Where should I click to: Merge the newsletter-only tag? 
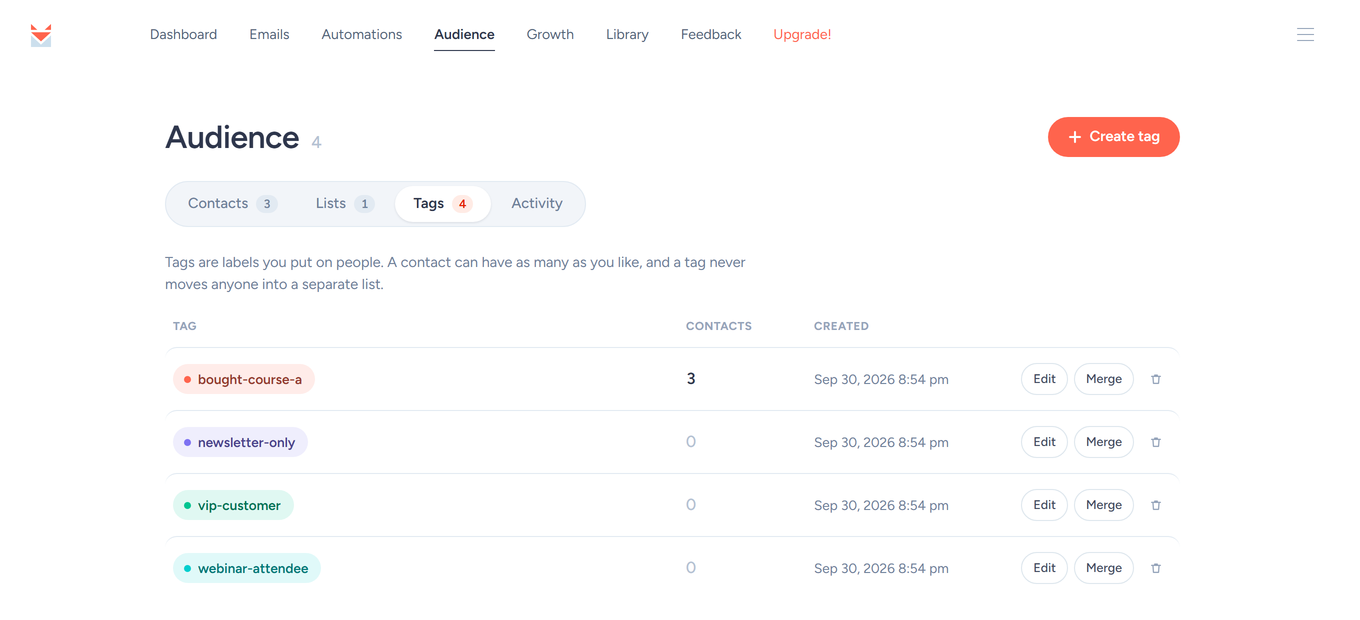(x=1104, y=442)
